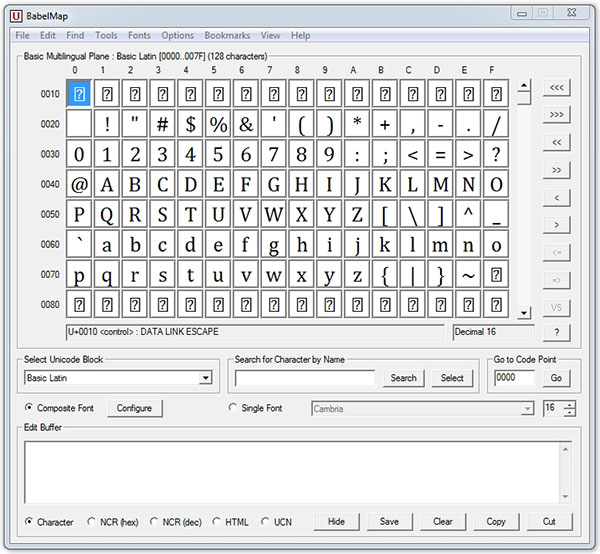Click the Search for Character by Name field

[305, 378]
